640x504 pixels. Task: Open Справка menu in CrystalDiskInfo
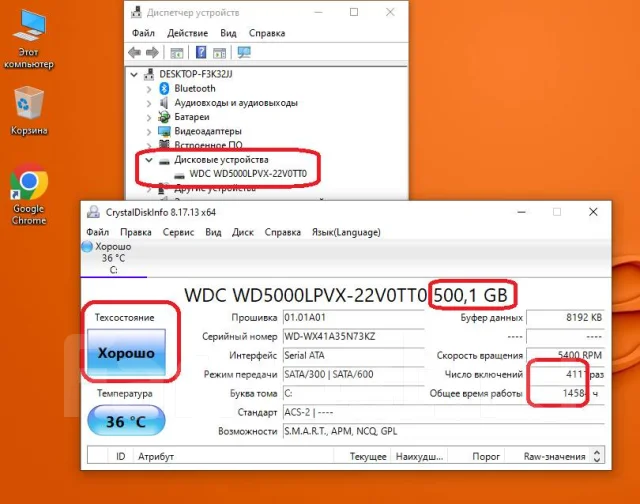point(282,232)
